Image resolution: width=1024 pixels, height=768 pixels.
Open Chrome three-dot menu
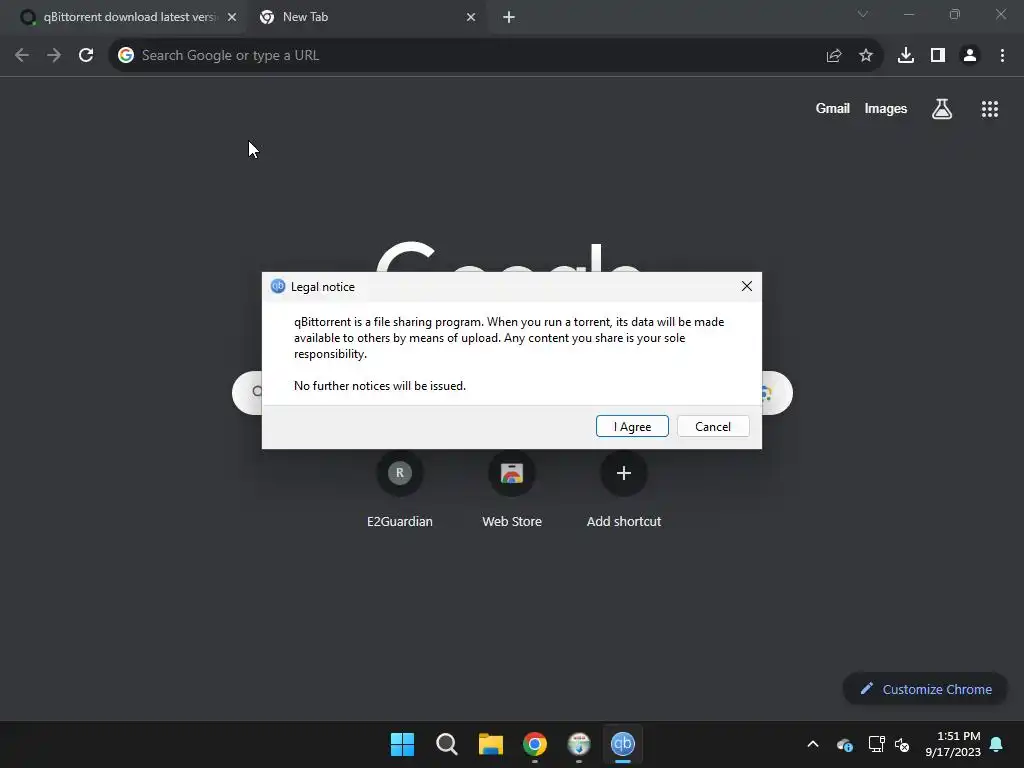point(1002,56)
